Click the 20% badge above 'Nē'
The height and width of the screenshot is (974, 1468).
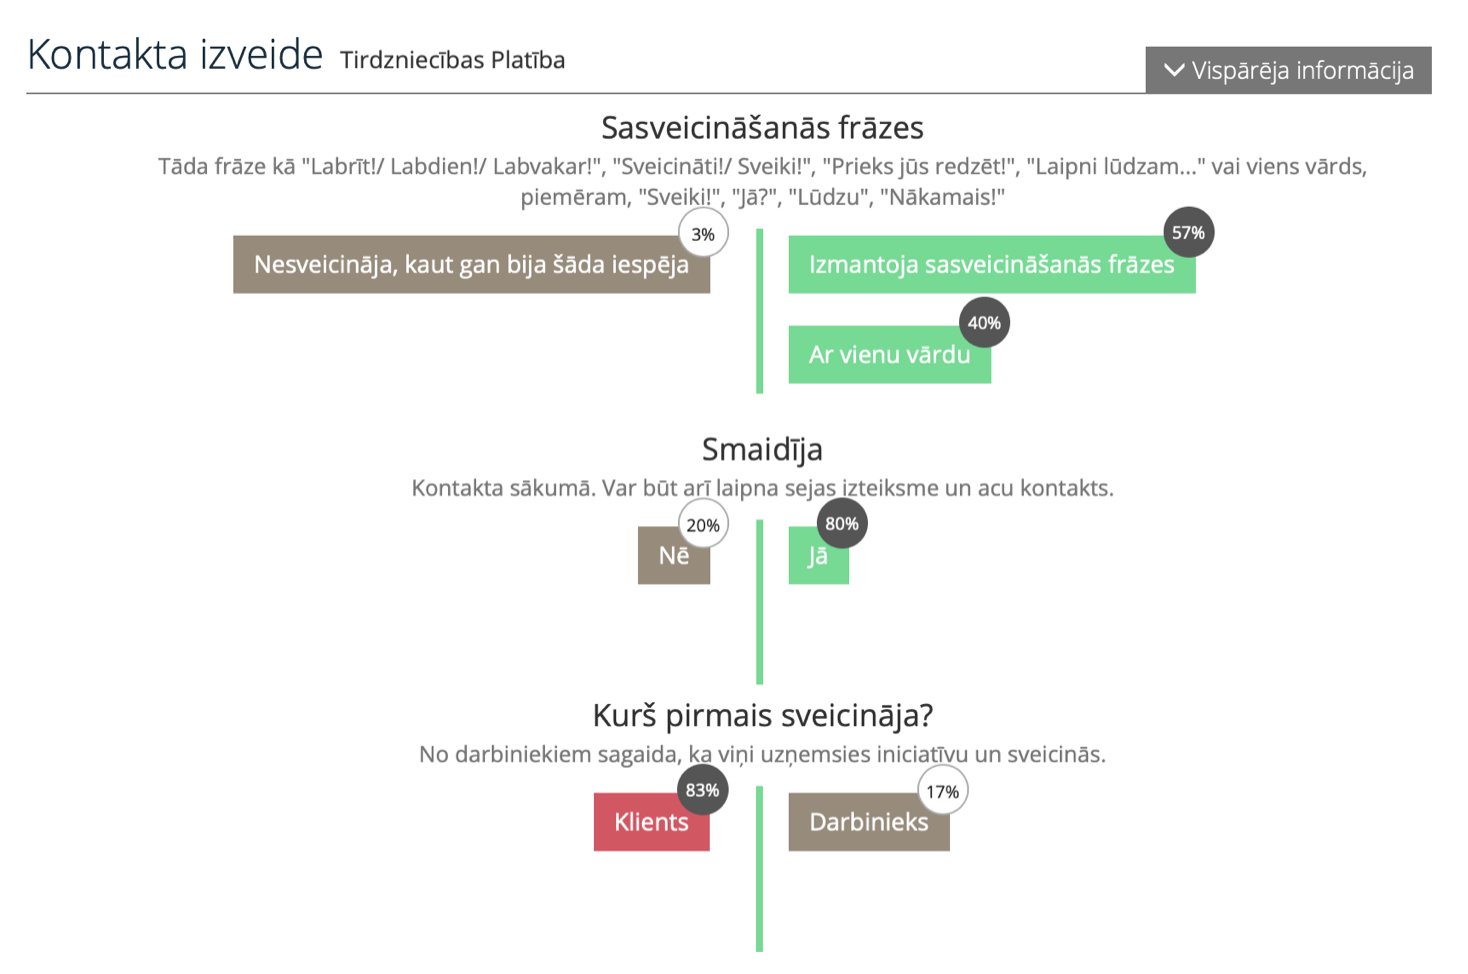click(703, 523)
